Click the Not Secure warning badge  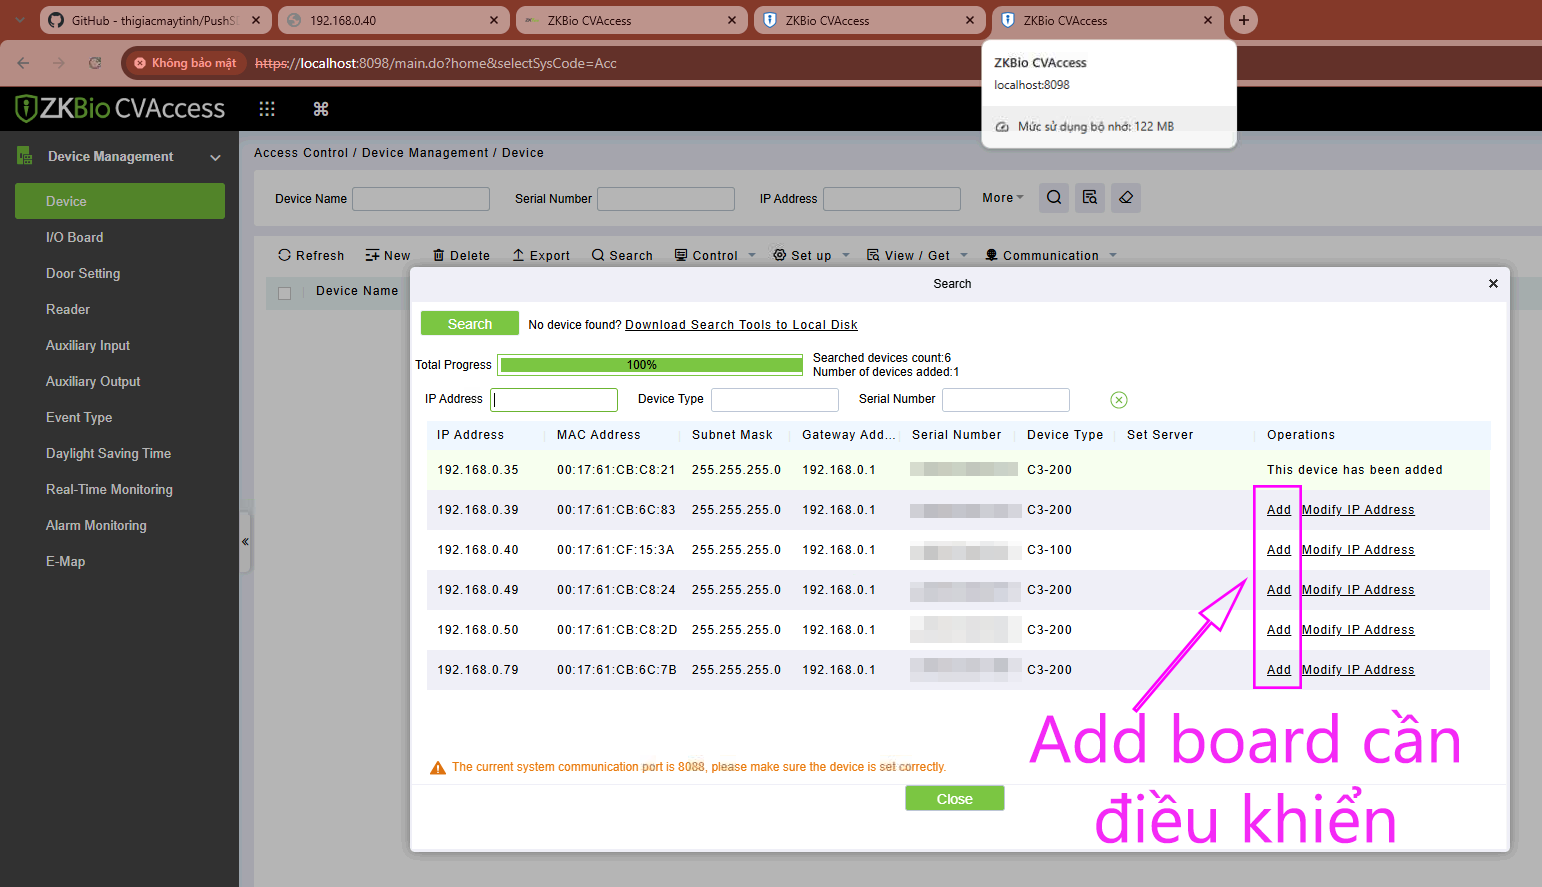[x=186, y=63]
